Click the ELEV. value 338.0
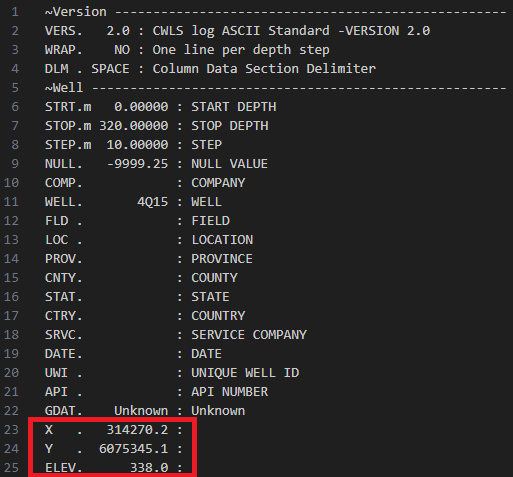The height and width of the screenshot is (477, 513). (149, 468)
